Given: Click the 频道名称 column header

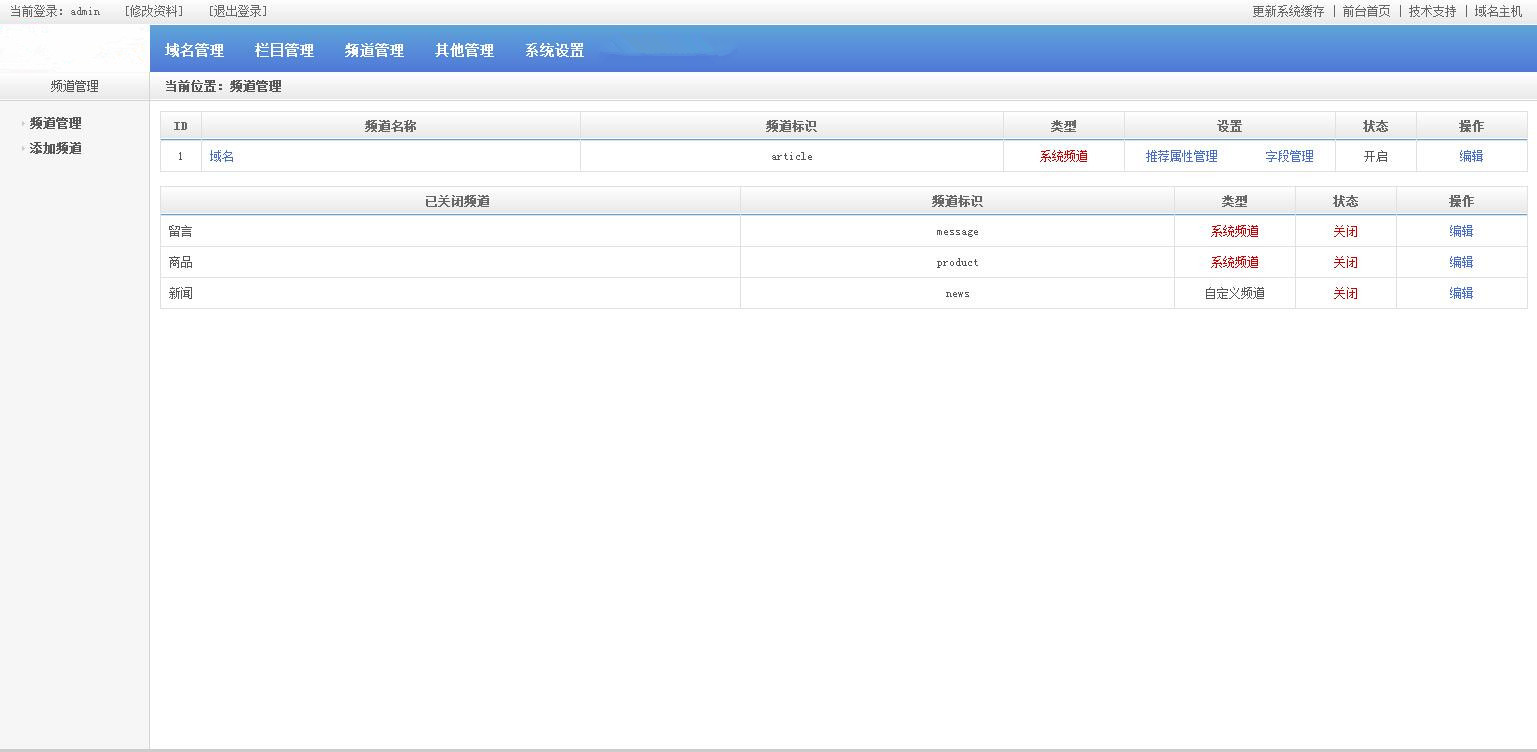Looking at the screenshot, I should tap(391, 126).
